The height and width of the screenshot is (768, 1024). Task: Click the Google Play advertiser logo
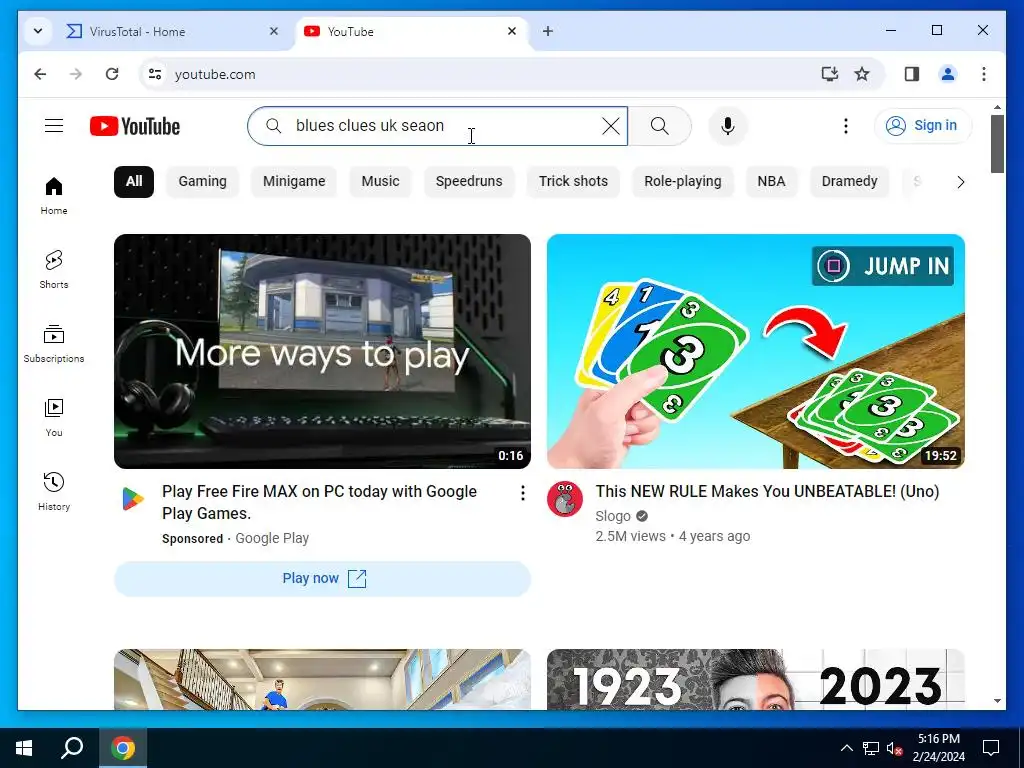pos(133,499)
